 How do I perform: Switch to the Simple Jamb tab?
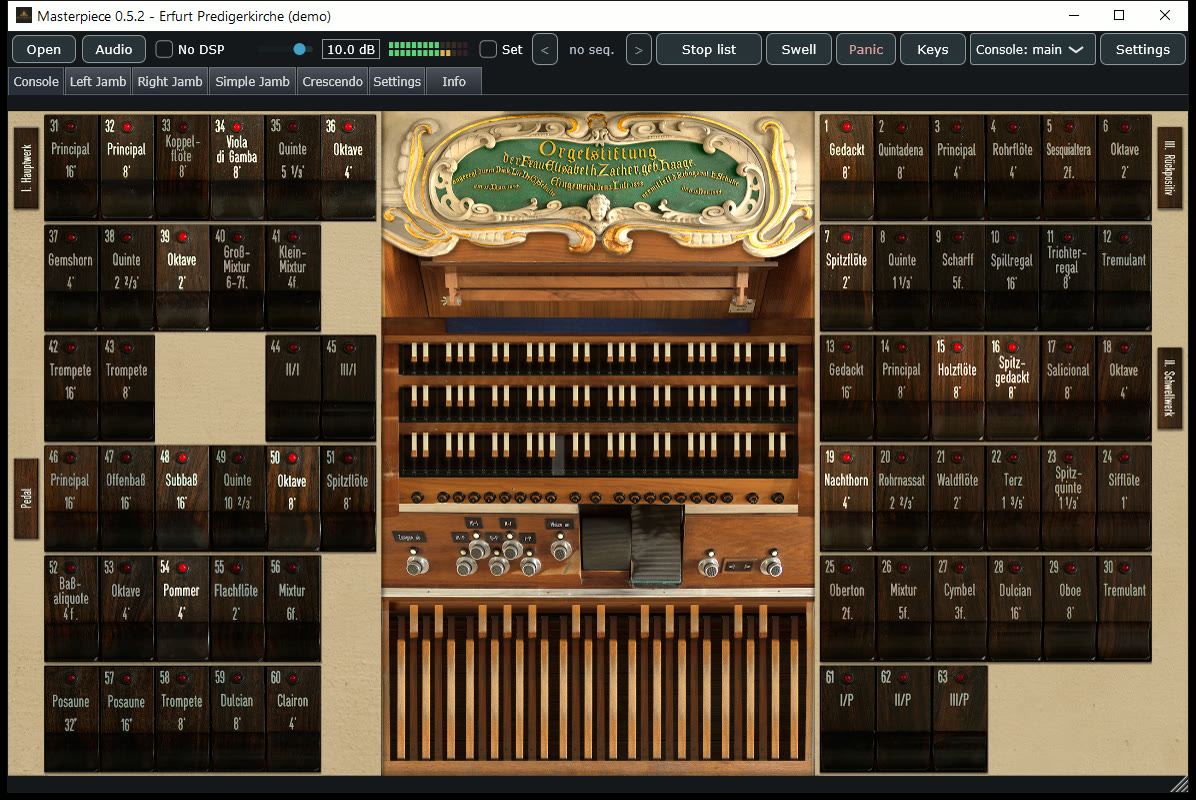[x=252, y=82]
